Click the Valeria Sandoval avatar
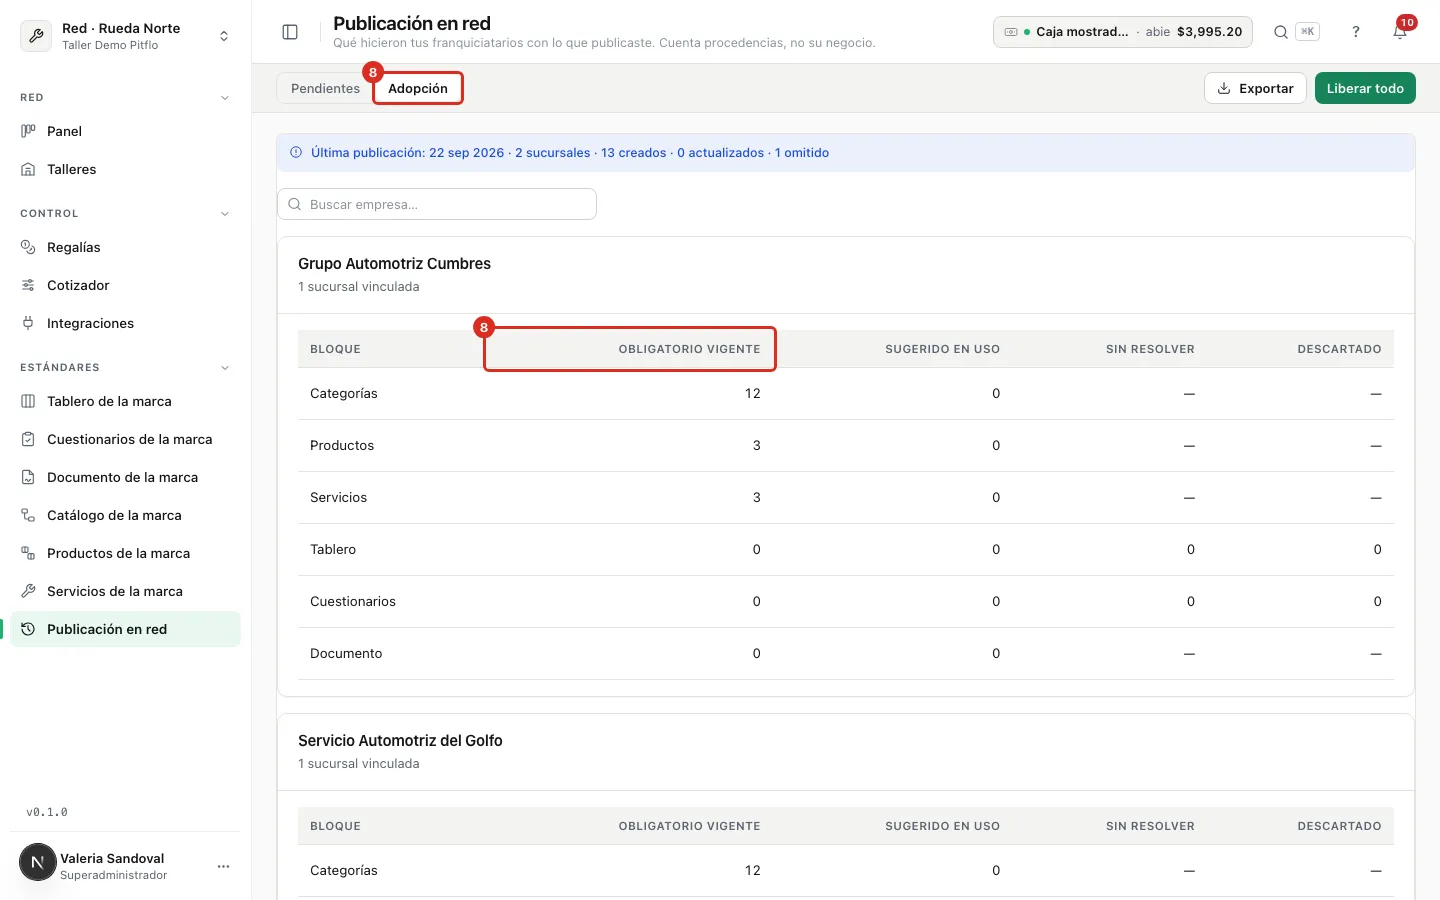 click(x=38, y=862)
